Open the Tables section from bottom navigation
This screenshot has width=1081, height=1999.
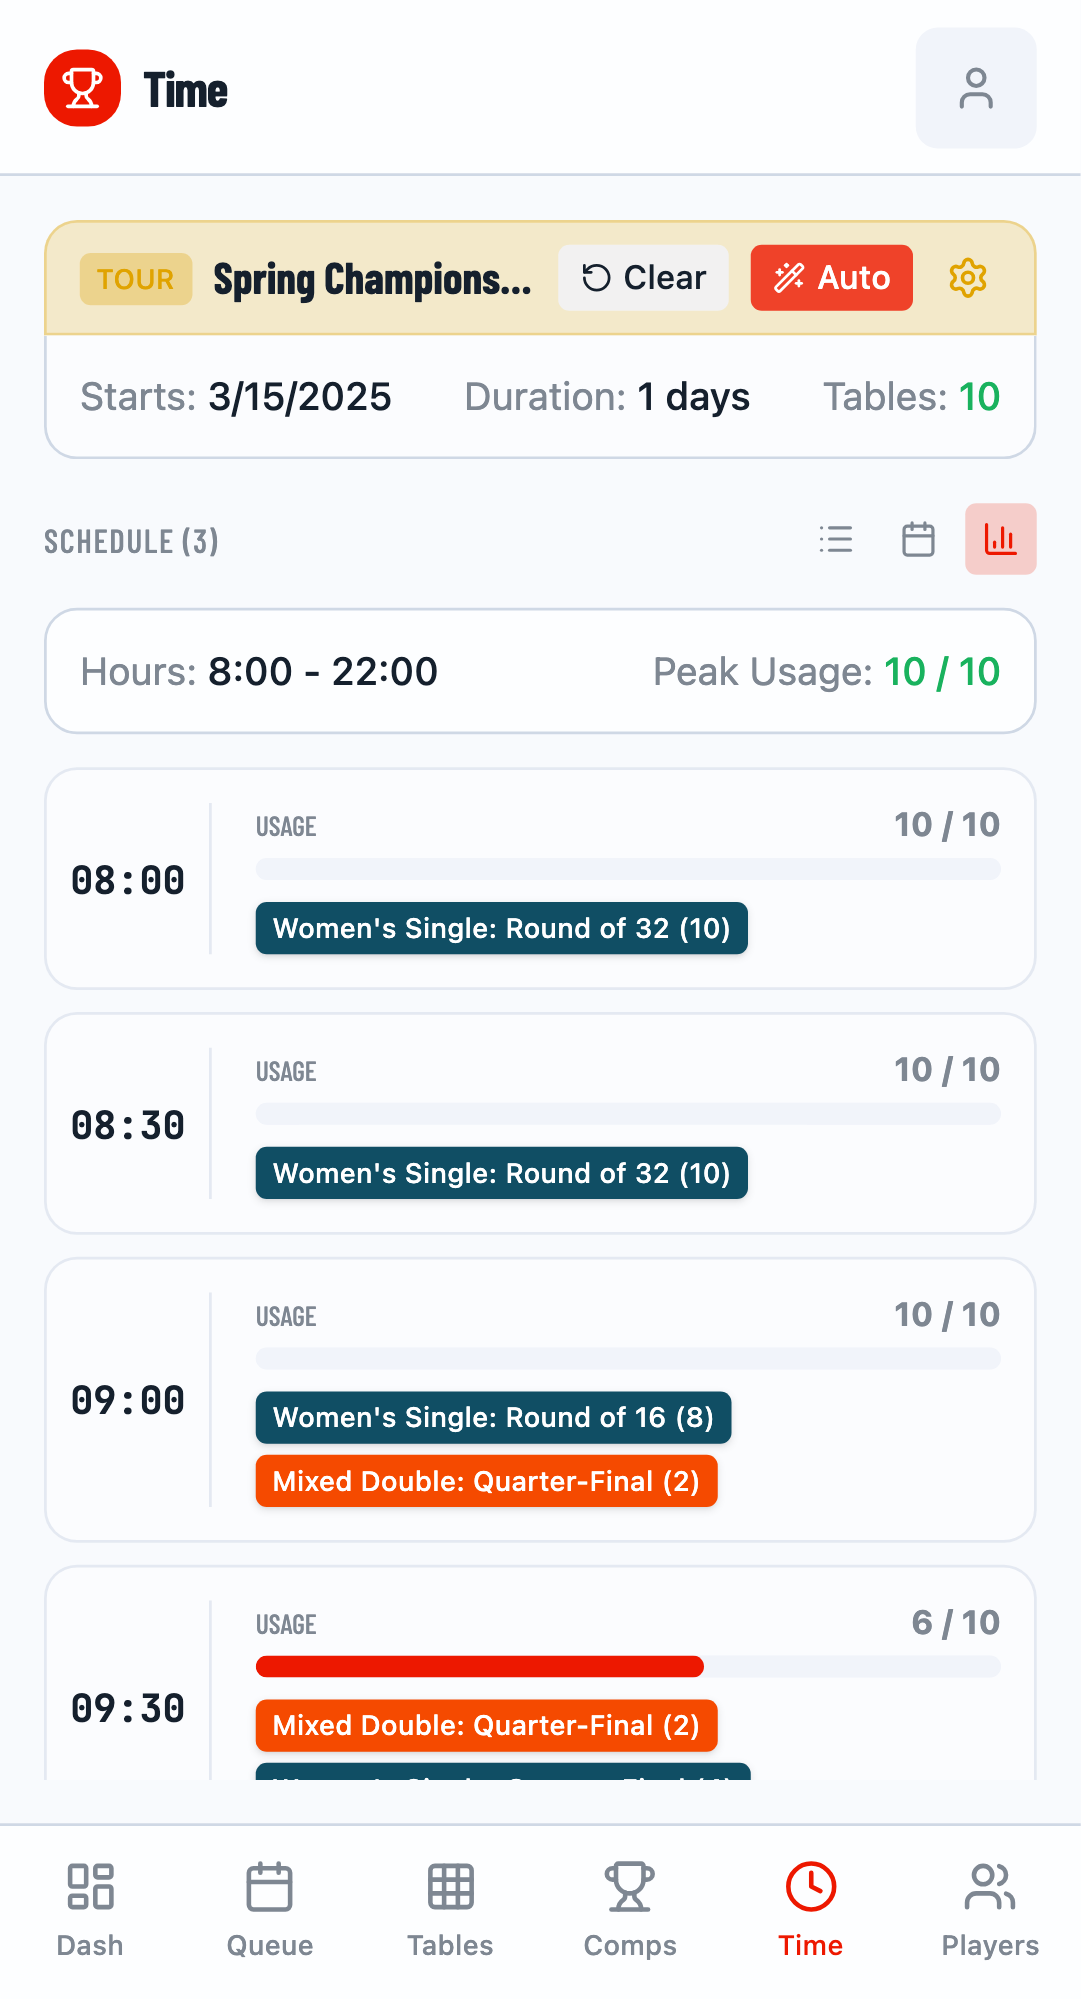click(449, 1908)
